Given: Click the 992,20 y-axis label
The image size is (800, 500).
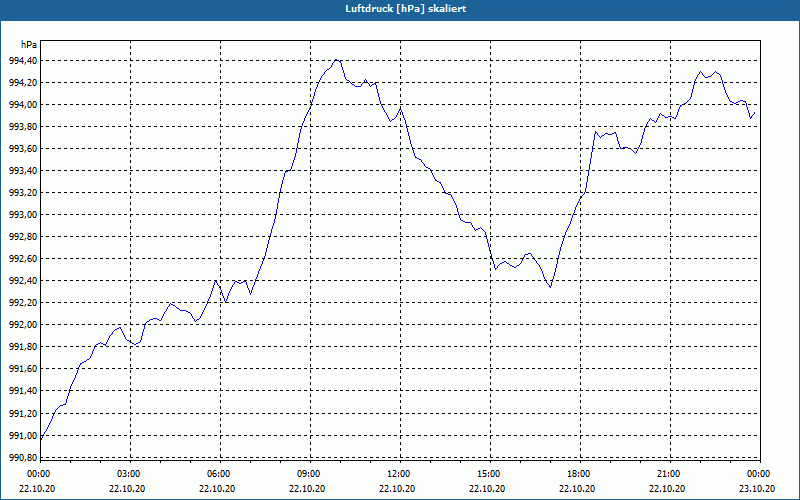Looking at the screenshot, I should (x=23, y=303).
